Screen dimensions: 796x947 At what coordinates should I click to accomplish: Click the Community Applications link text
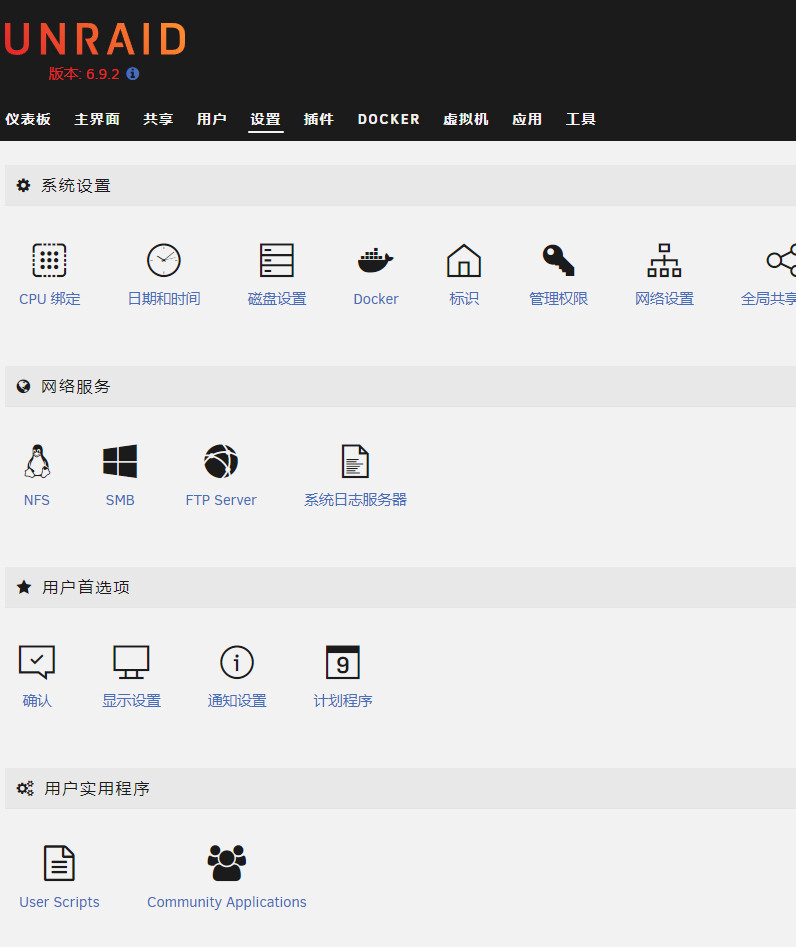click(226, 902)
